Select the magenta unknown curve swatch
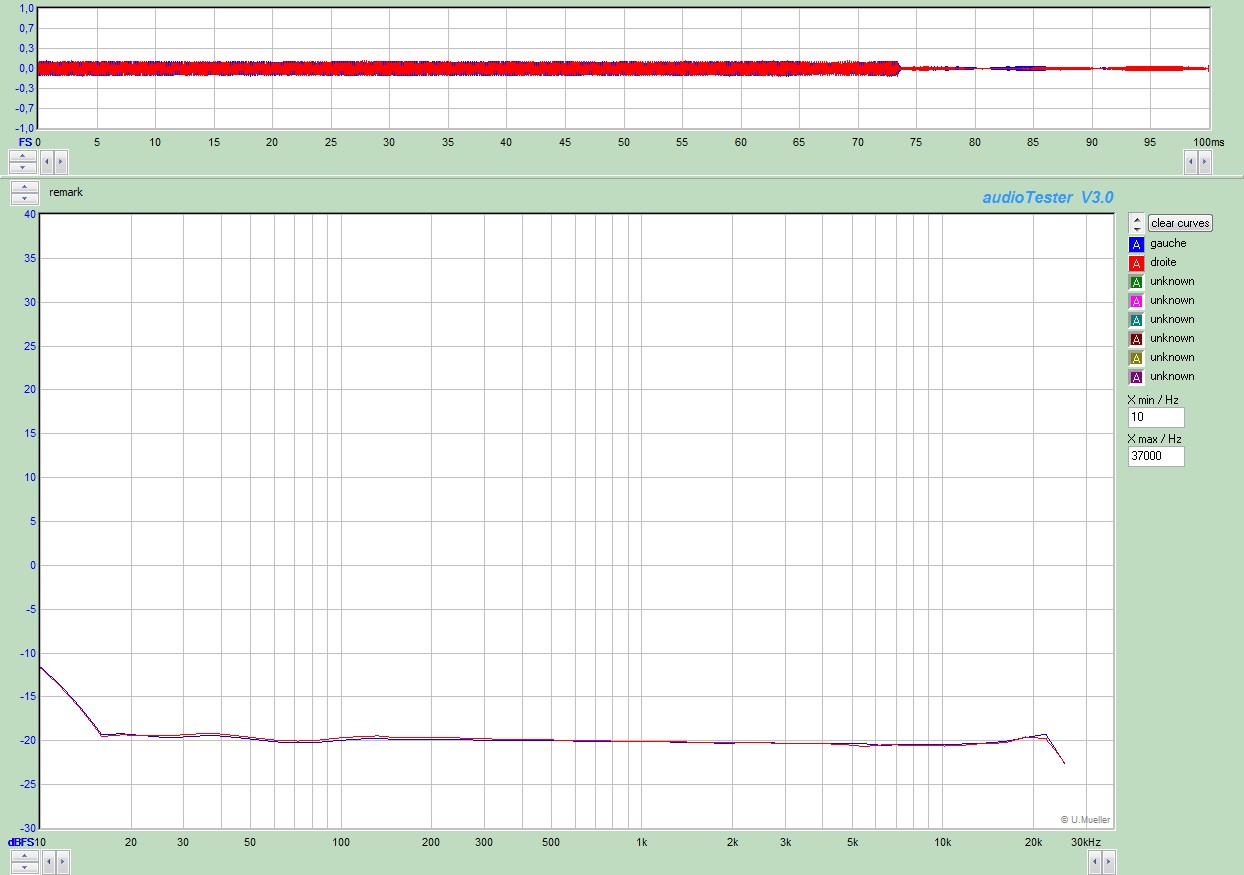This screenshot has width=1244, height=875. coord(1136,301)
